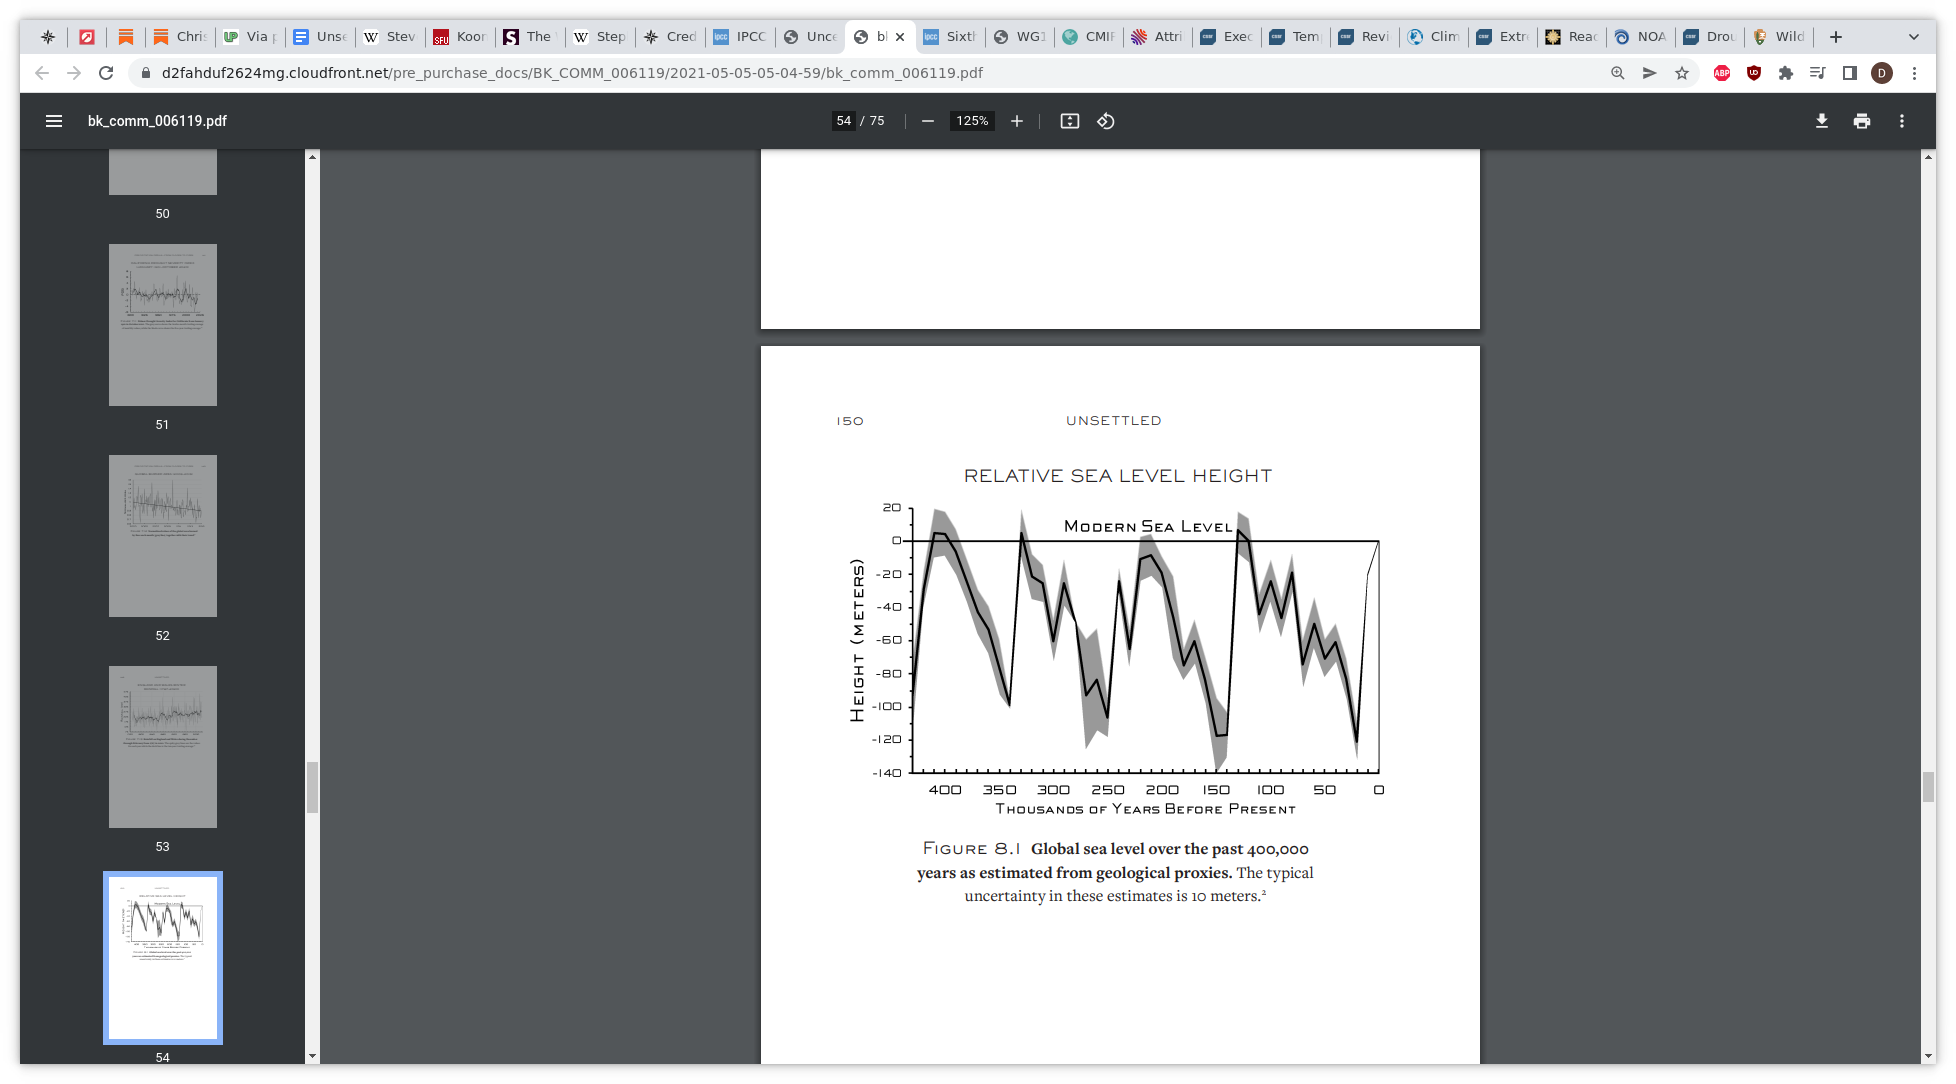
Task: Click the zoom out minus icon
Action: (x=928, y=121)
